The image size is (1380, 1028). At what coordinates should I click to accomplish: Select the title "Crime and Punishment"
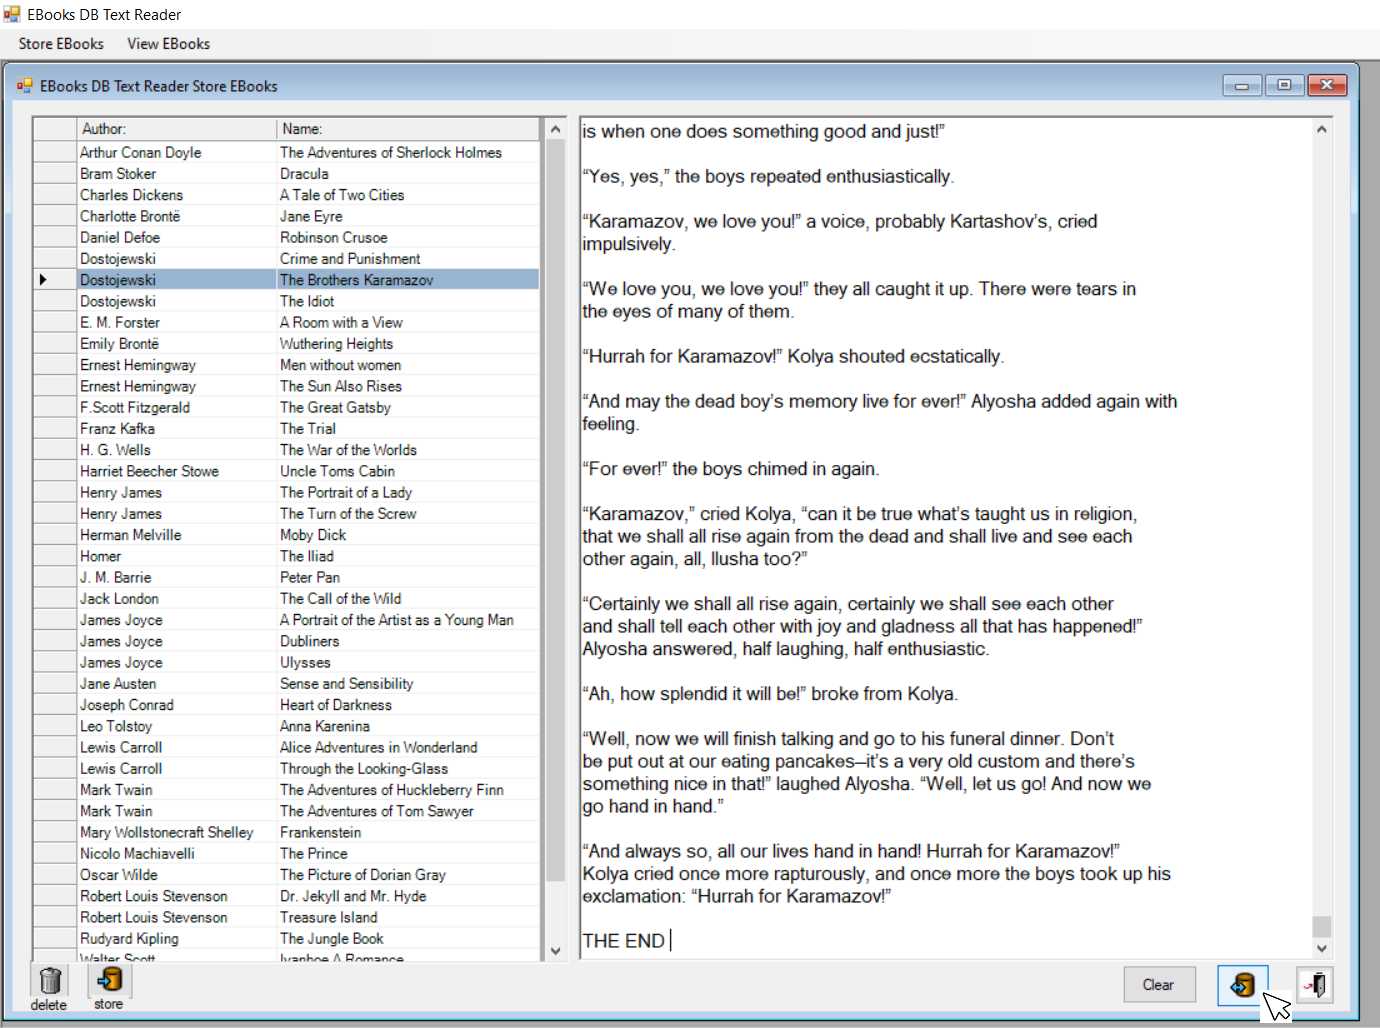(x=409, y=259)
